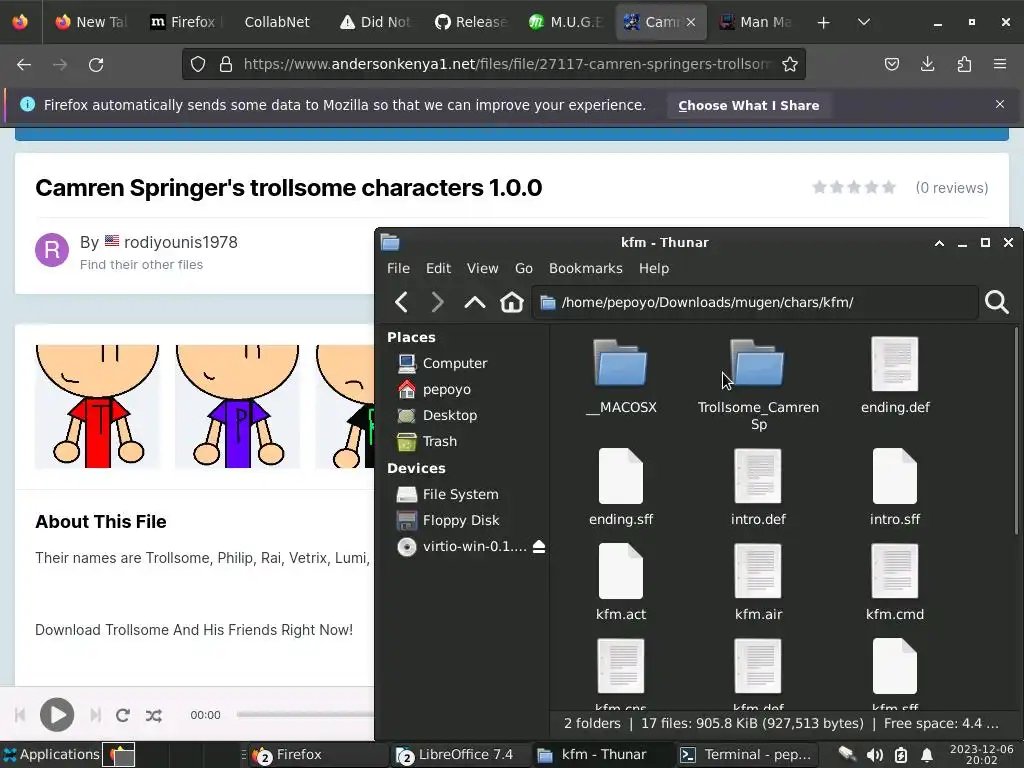Screen dimensions: 1024x768
Task: Select intro.sff file
Action: [895, 488]
